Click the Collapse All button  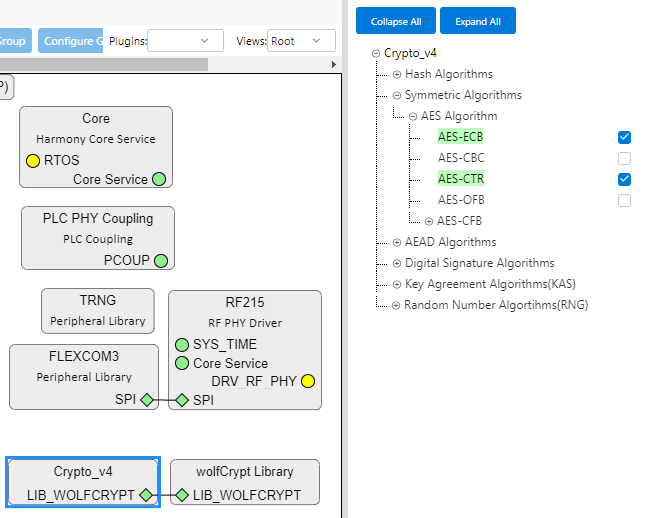[396, 21]
